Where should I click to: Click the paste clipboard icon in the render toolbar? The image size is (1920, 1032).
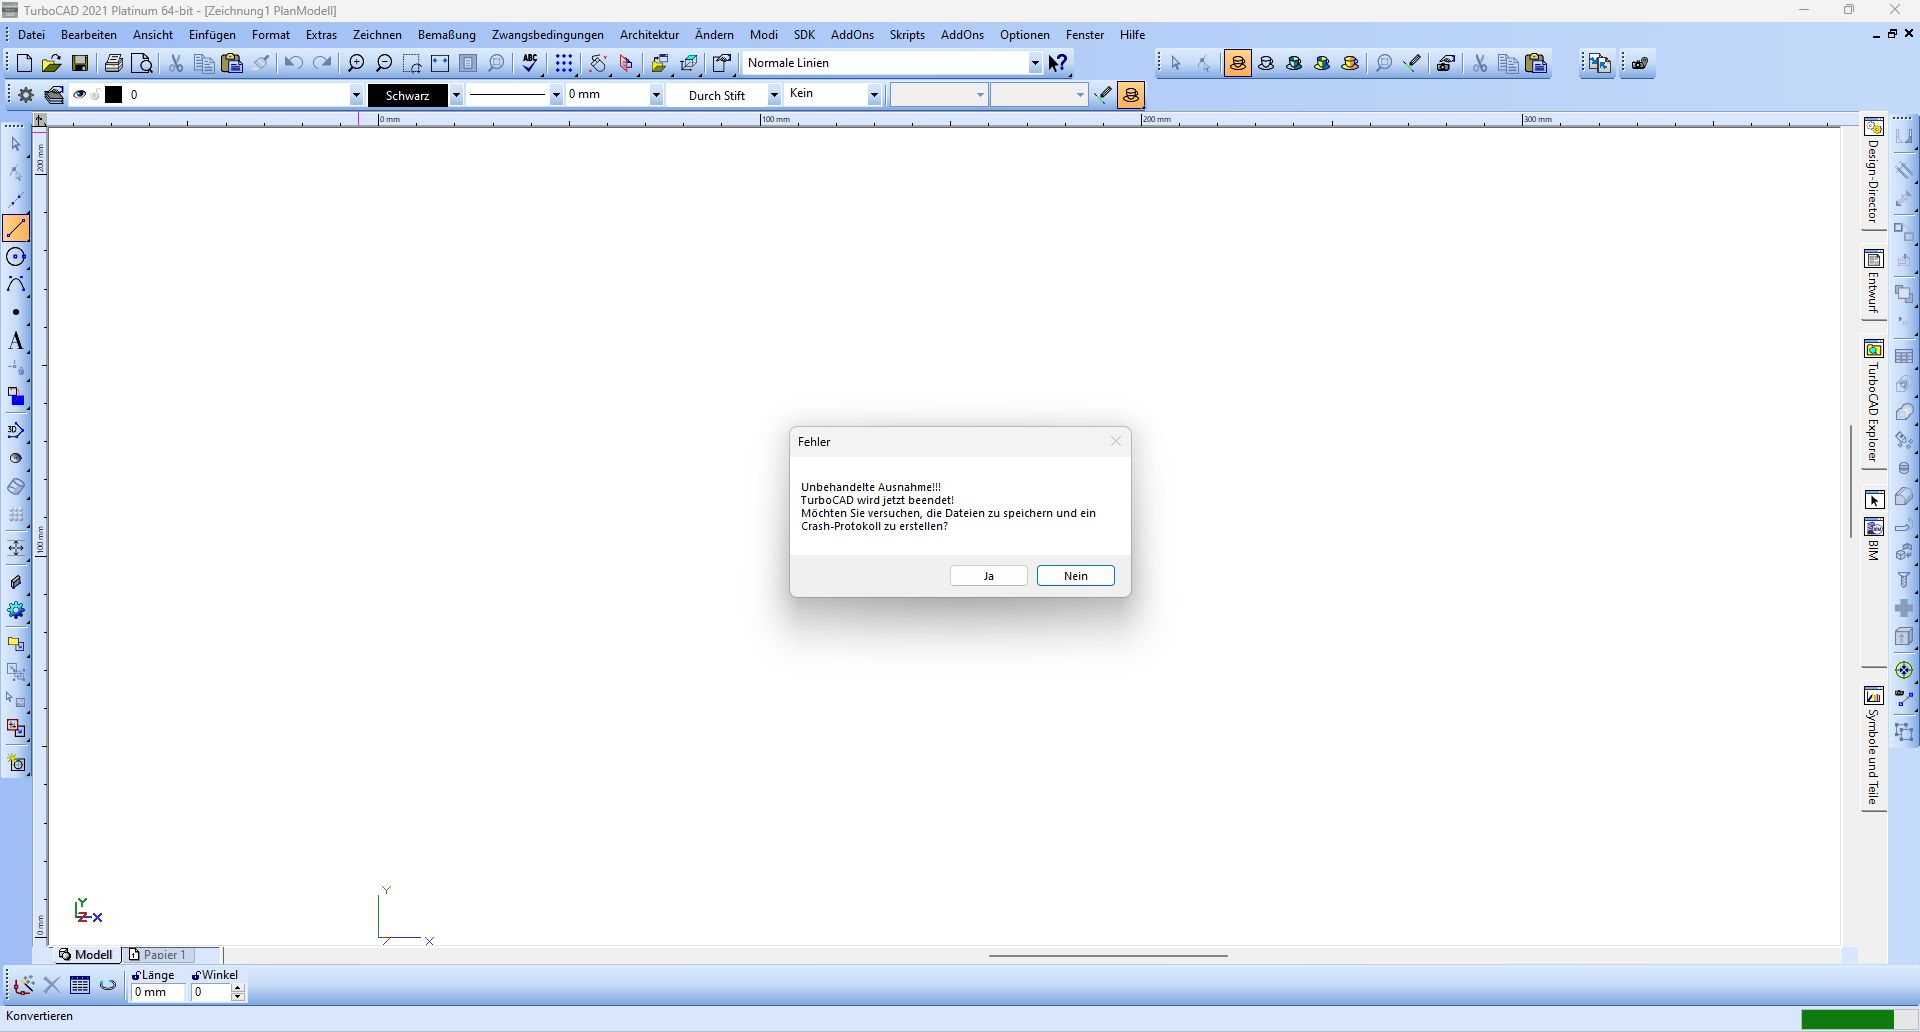[1536, 63]
